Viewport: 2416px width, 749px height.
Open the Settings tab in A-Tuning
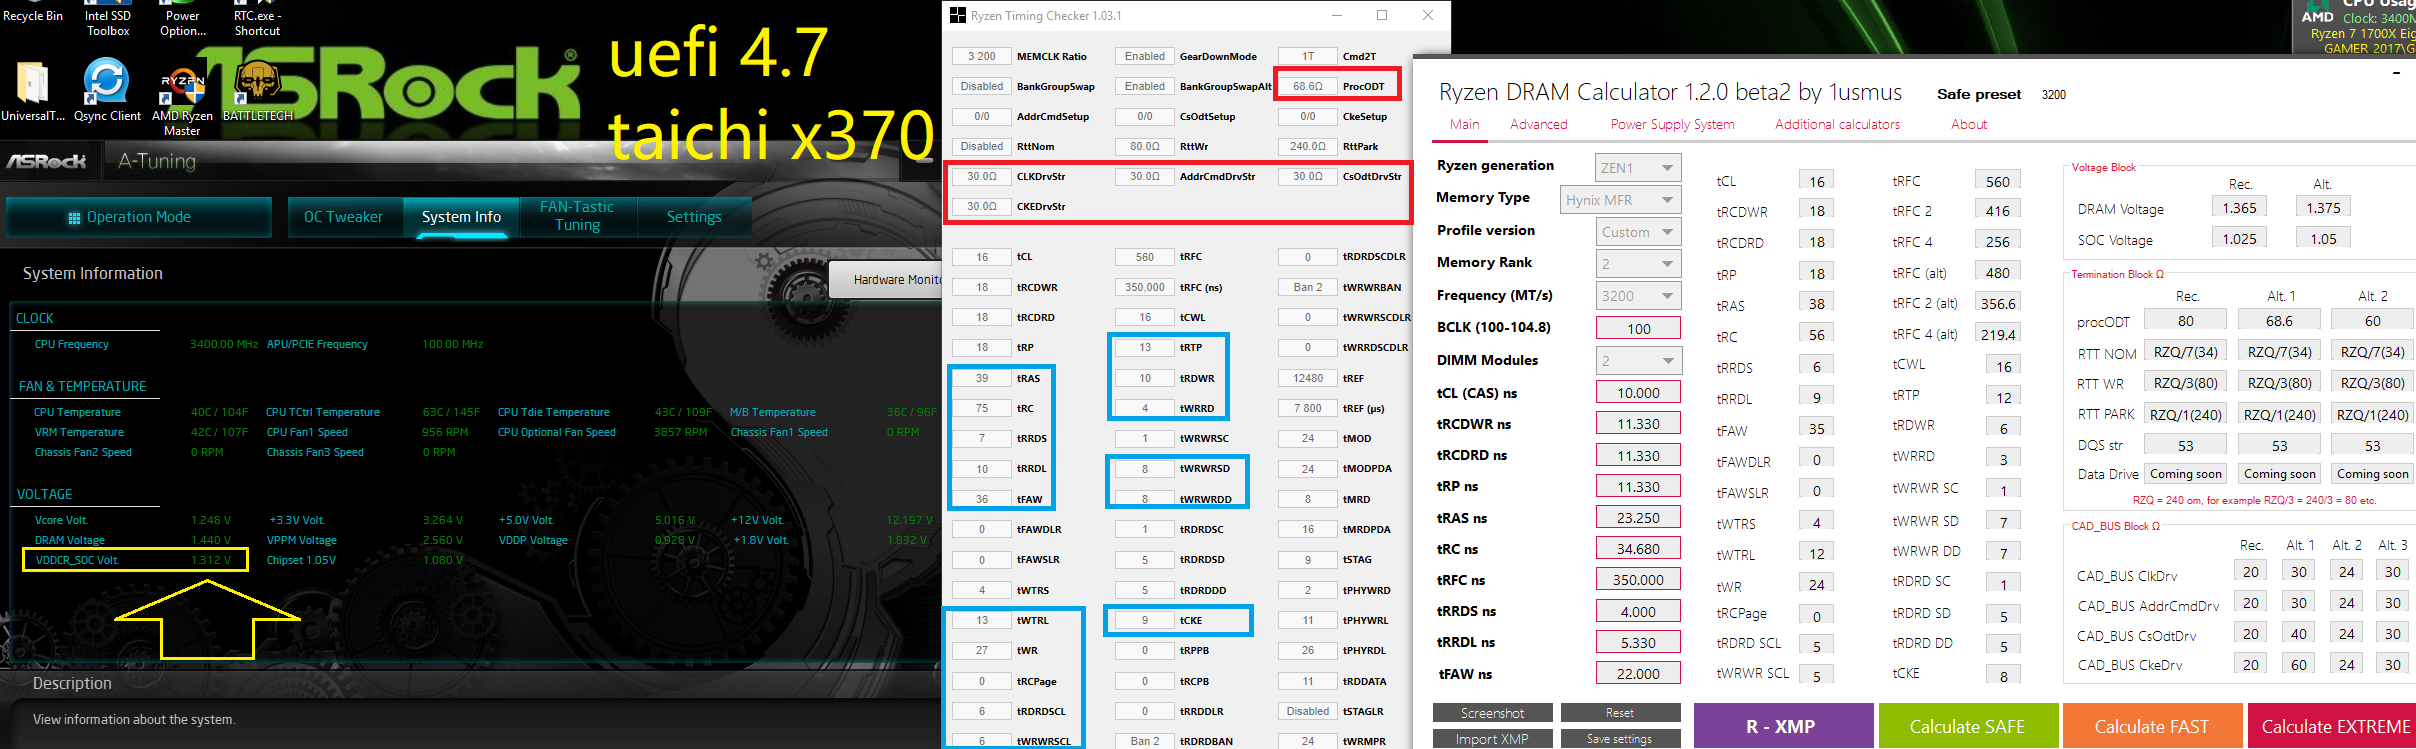[x=694, y=217]
